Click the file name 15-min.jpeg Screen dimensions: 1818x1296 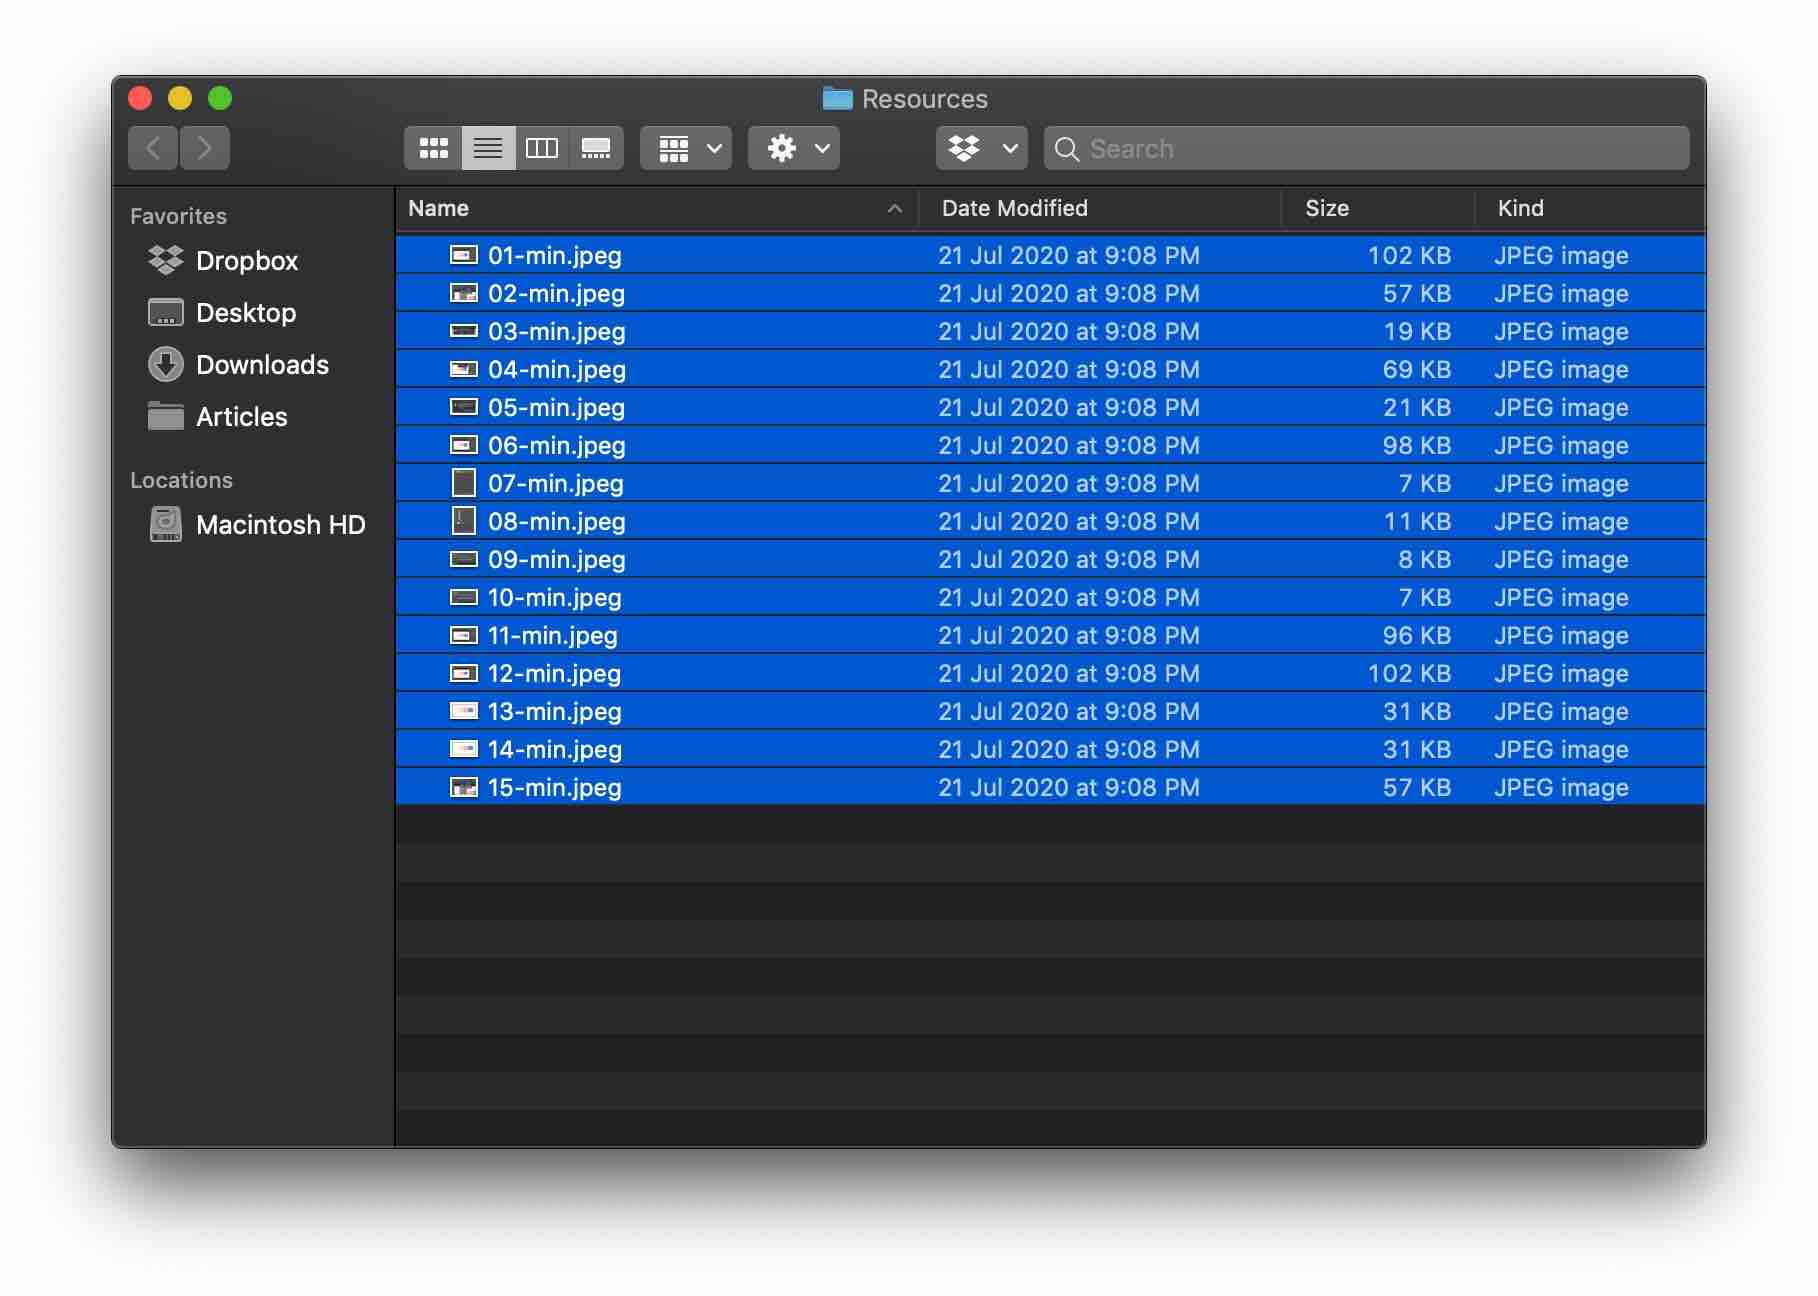tap(555, 788)
